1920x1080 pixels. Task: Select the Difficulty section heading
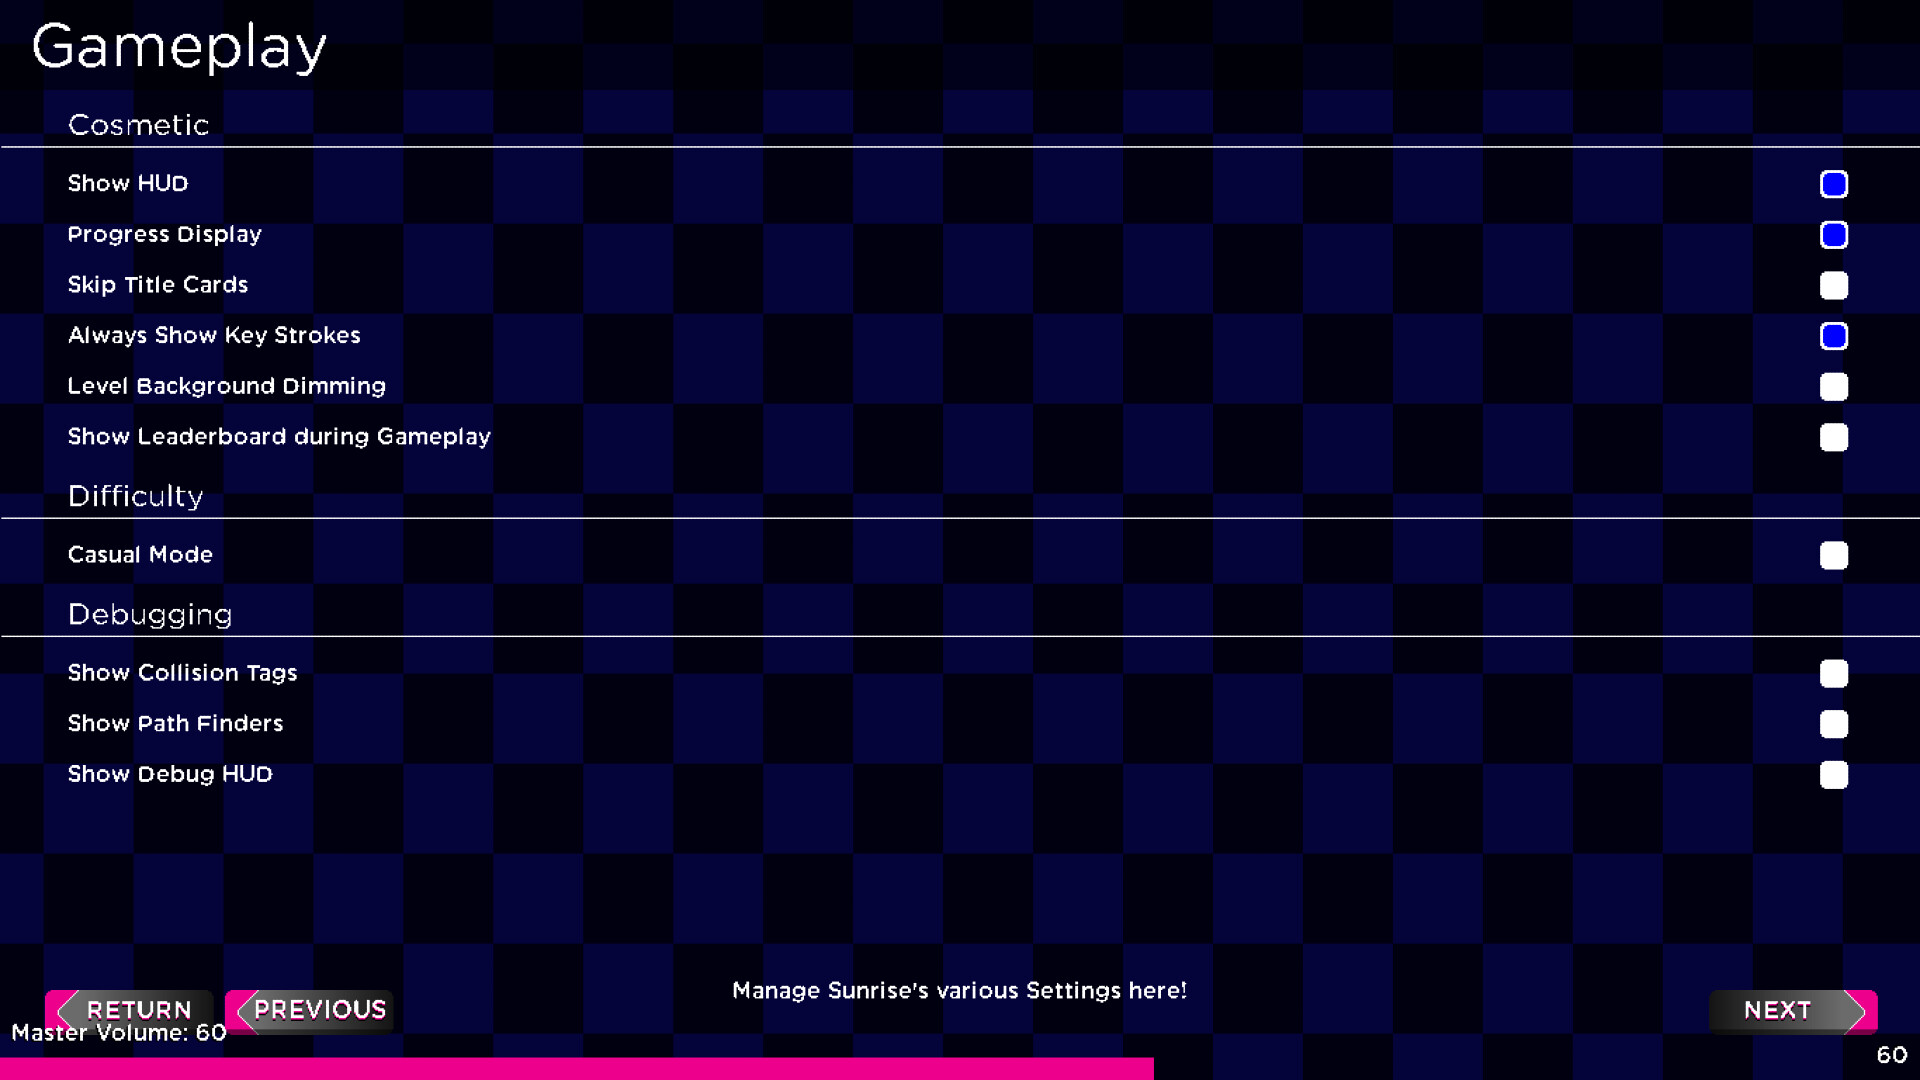point(135,496)
